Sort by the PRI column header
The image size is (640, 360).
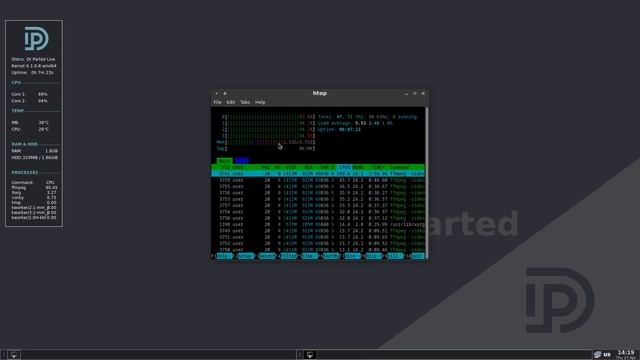[x=266, y=167]
